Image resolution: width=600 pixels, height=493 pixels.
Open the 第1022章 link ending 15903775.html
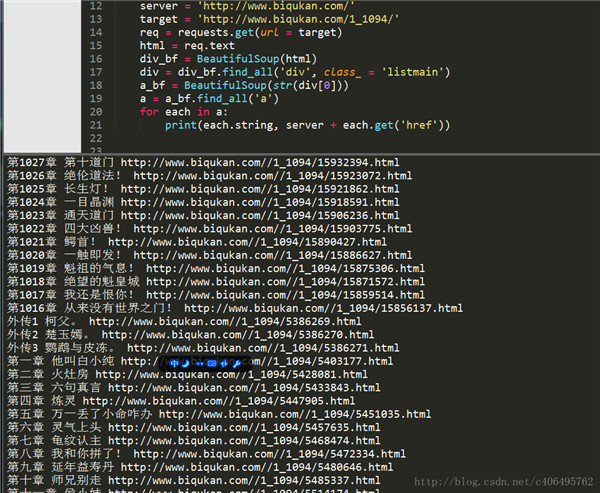pos(273,229)
